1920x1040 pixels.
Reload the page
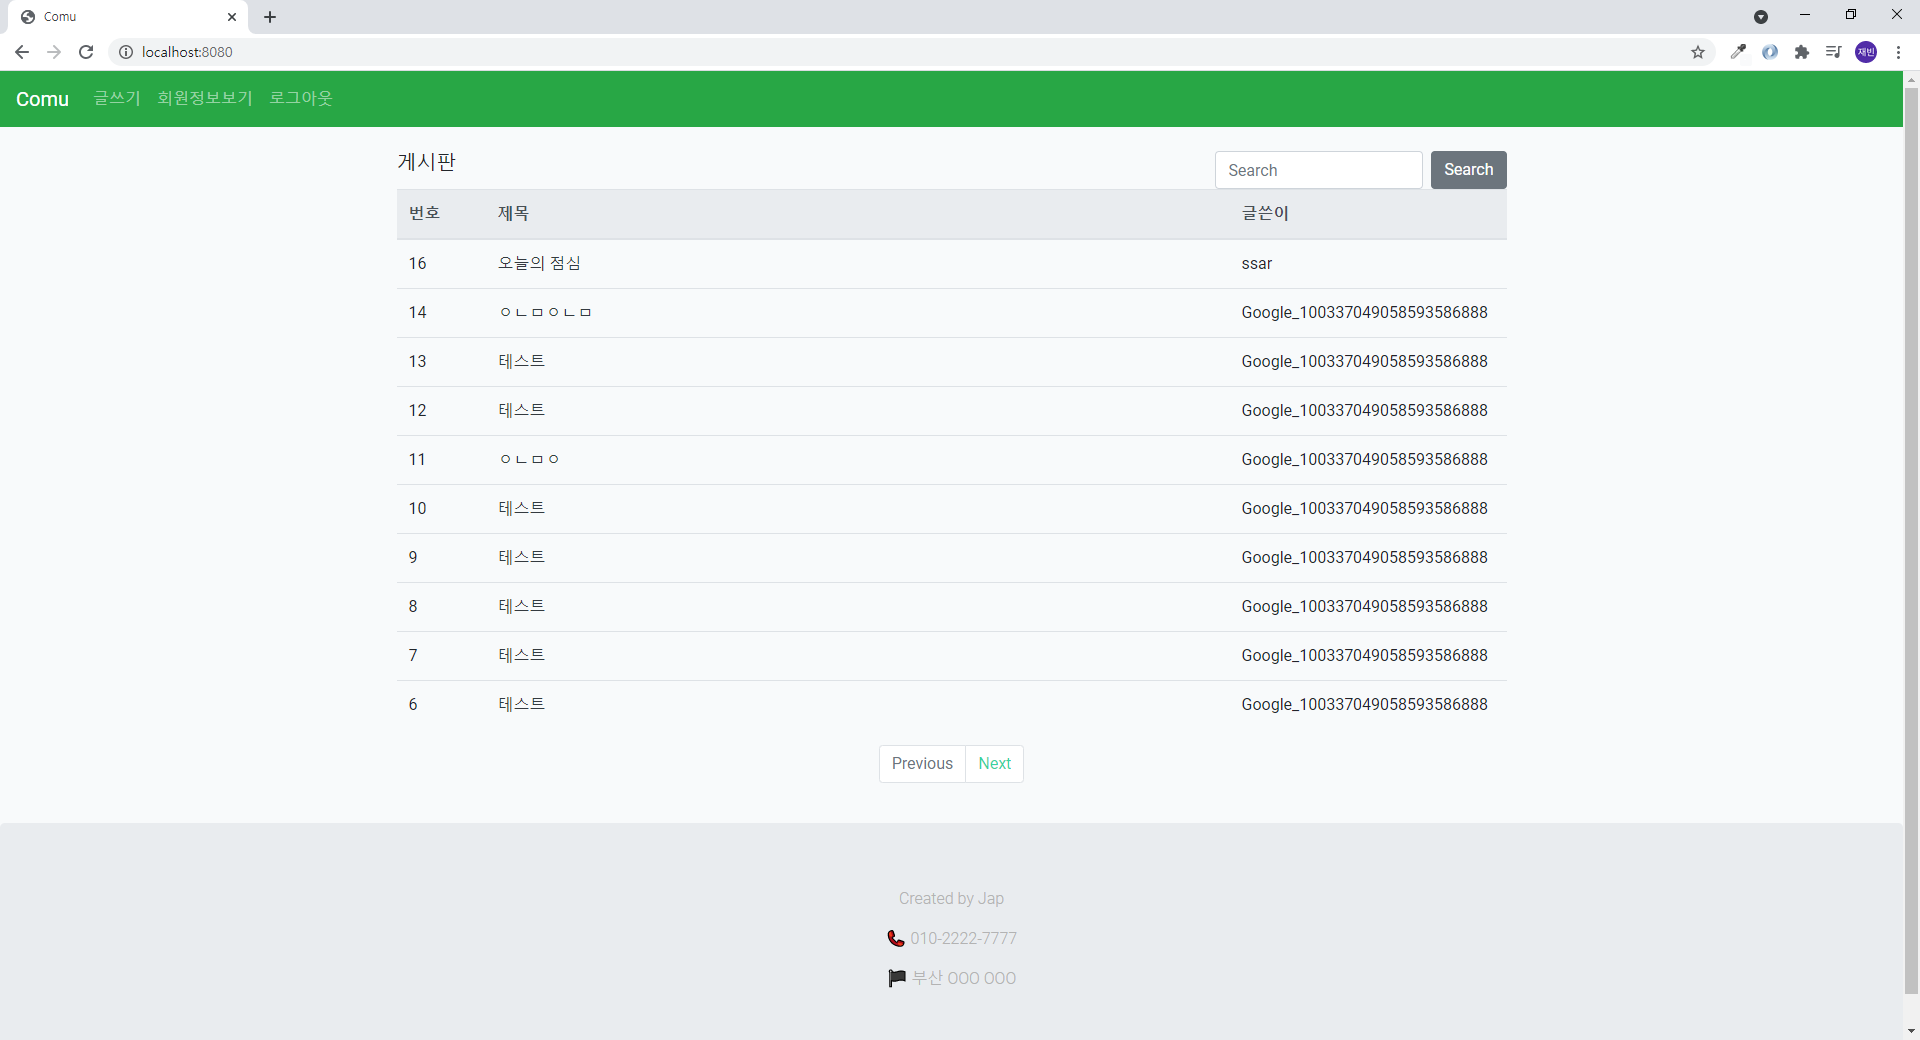(86, 52)
